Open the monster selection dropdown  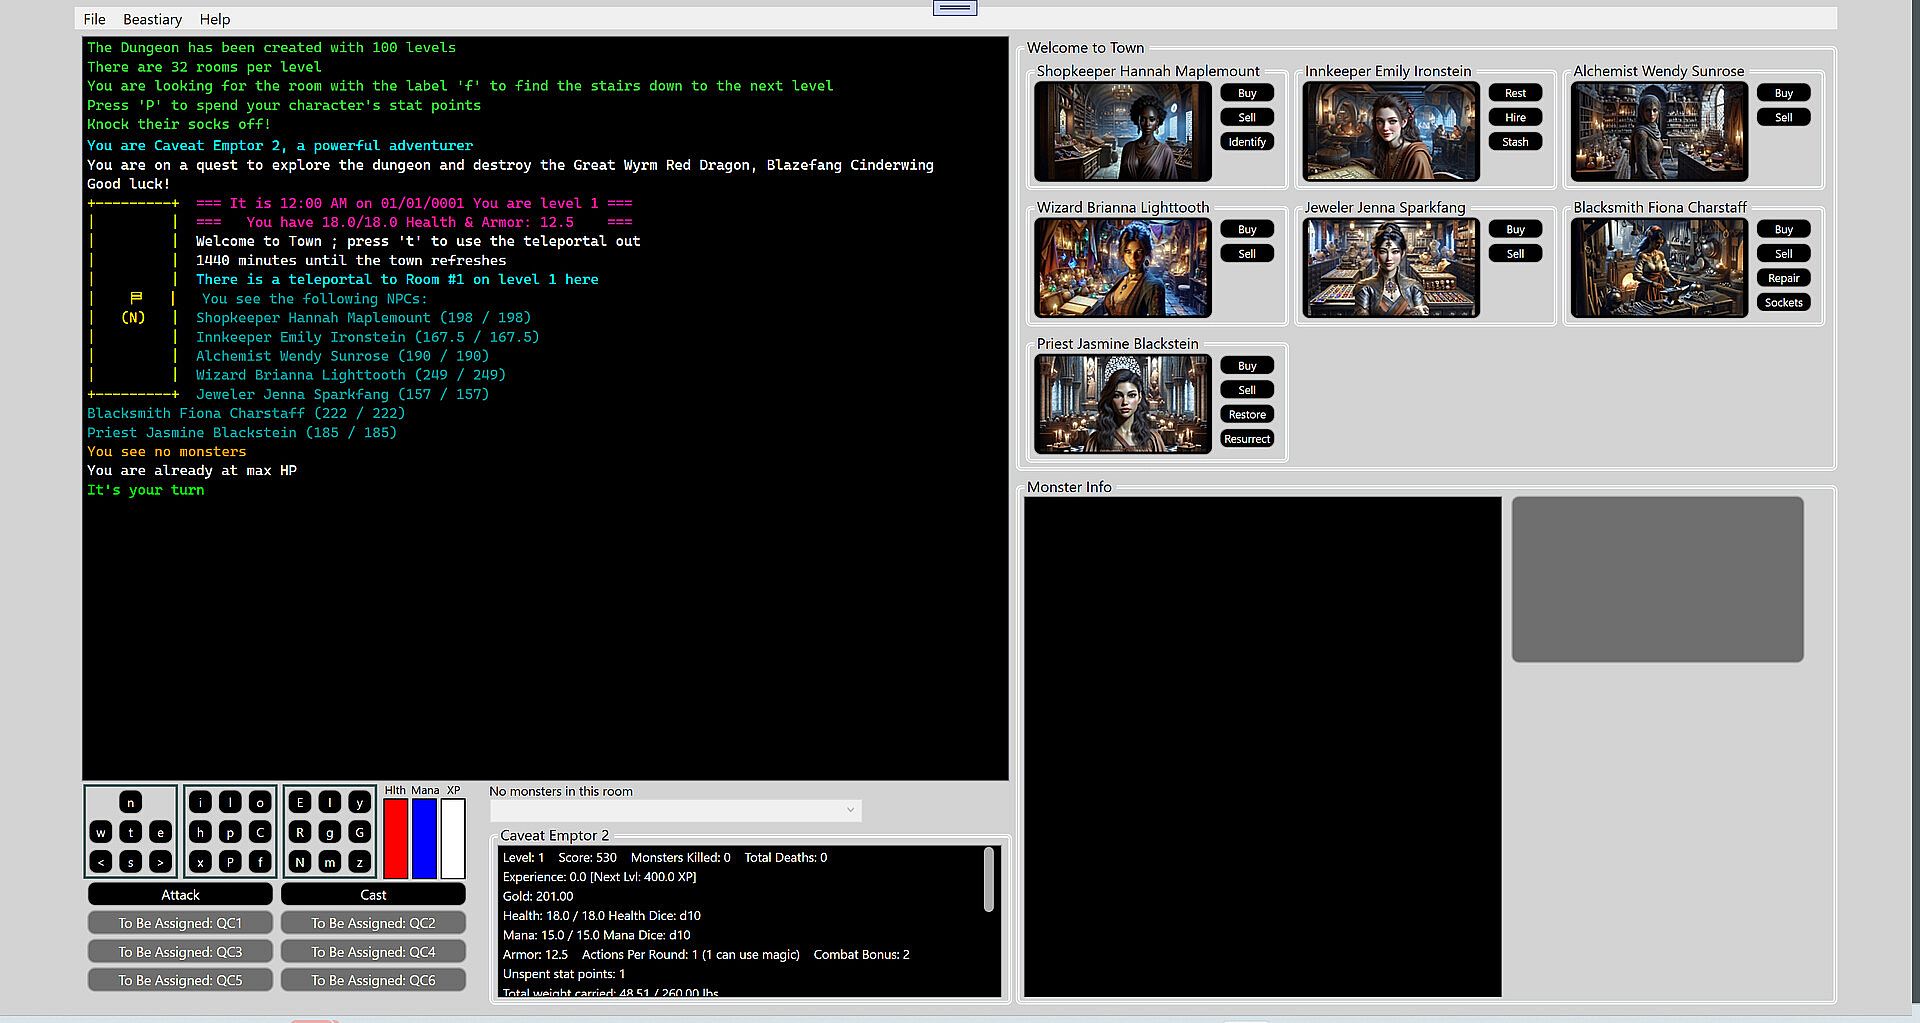coord(675,810)
